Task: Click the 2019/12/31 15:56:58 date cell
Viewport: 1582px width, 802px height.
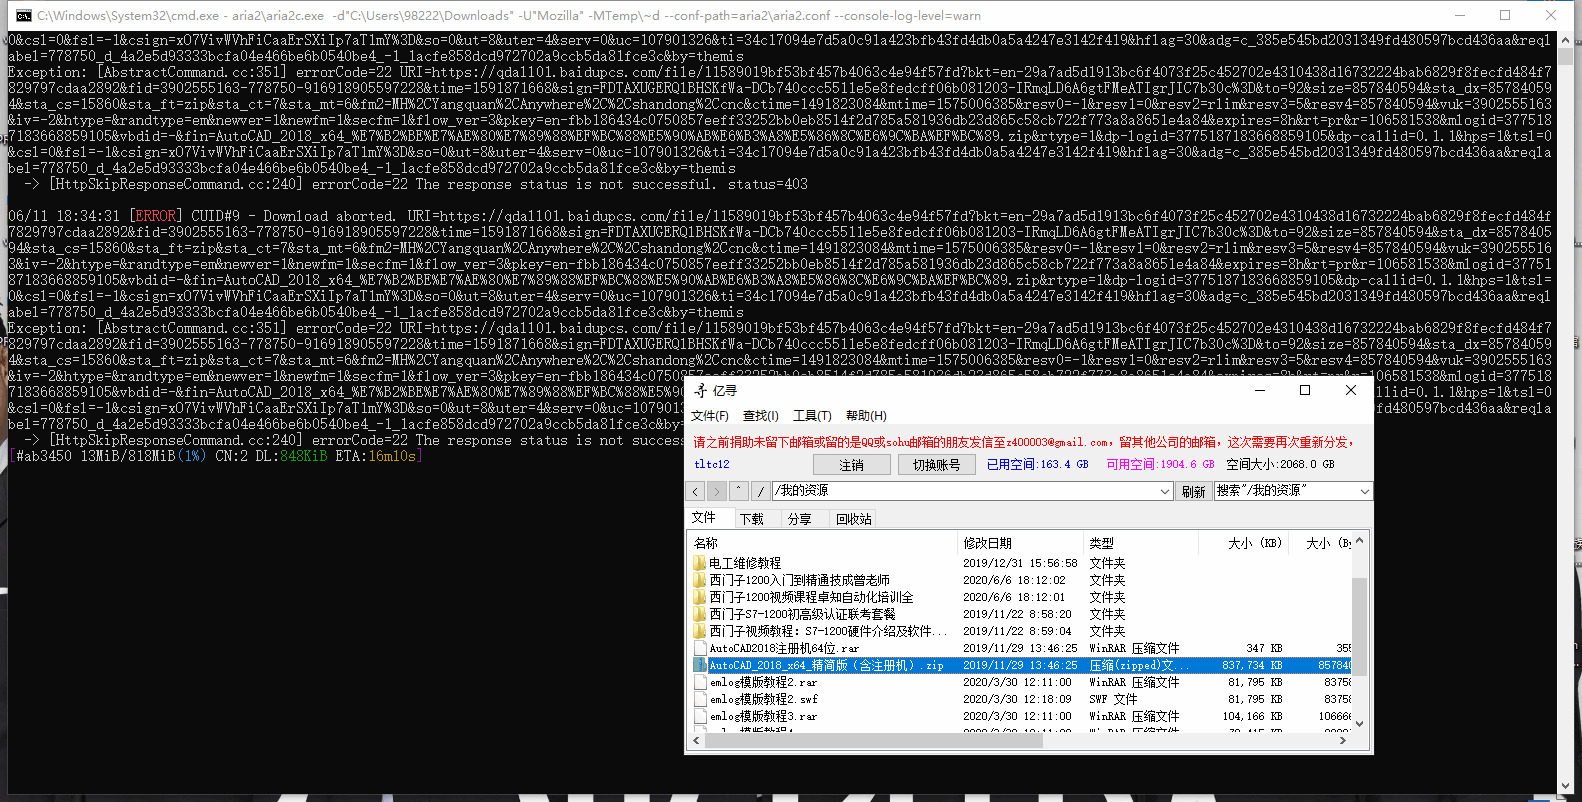Action: click(x=1020, y=563)
